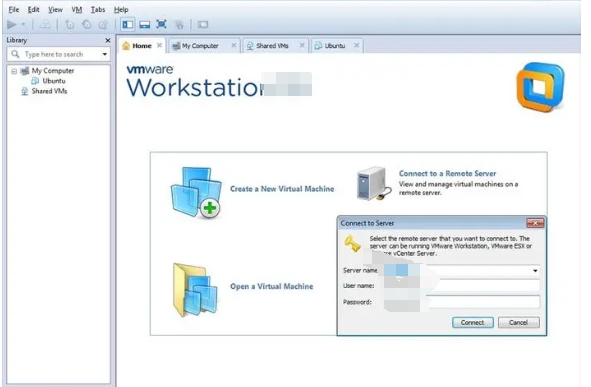Close the Connect to Server dialog

coord(535,223)
